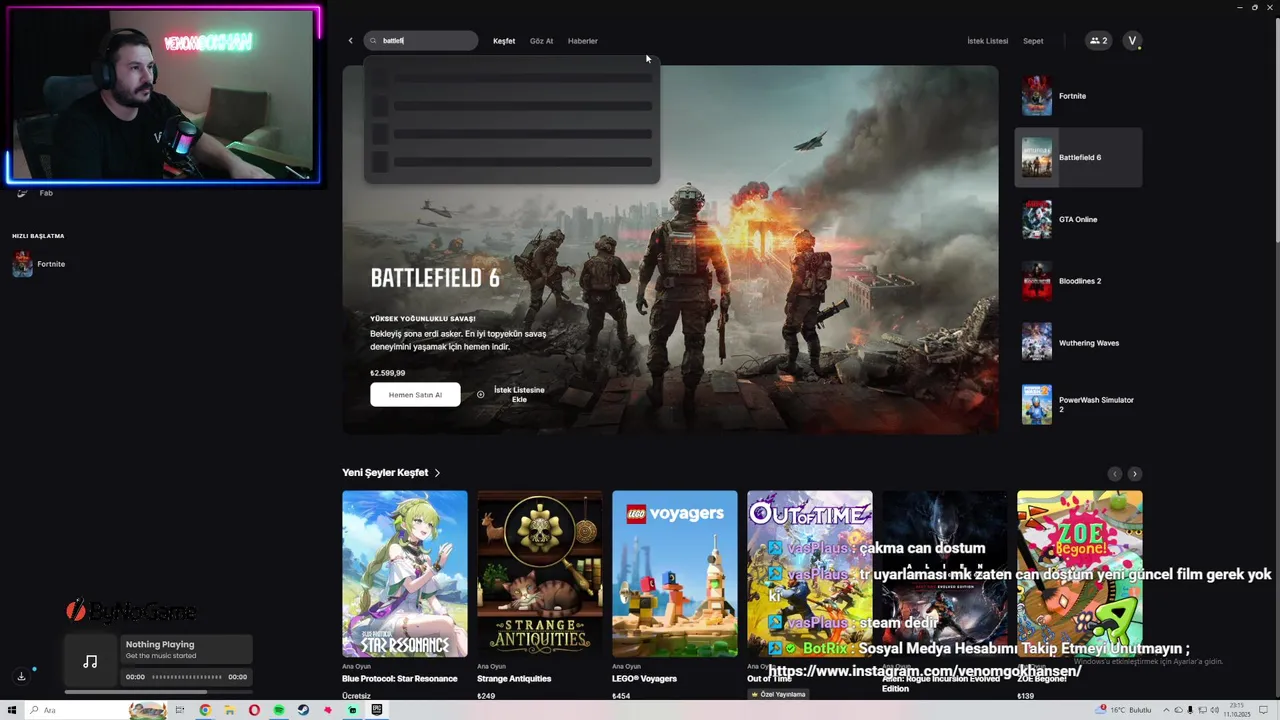Screen dimensions: 1280x720
Task: Select Battlefield 6 in the featured list
Action: pyautogui.click(x=1078, y=157)
